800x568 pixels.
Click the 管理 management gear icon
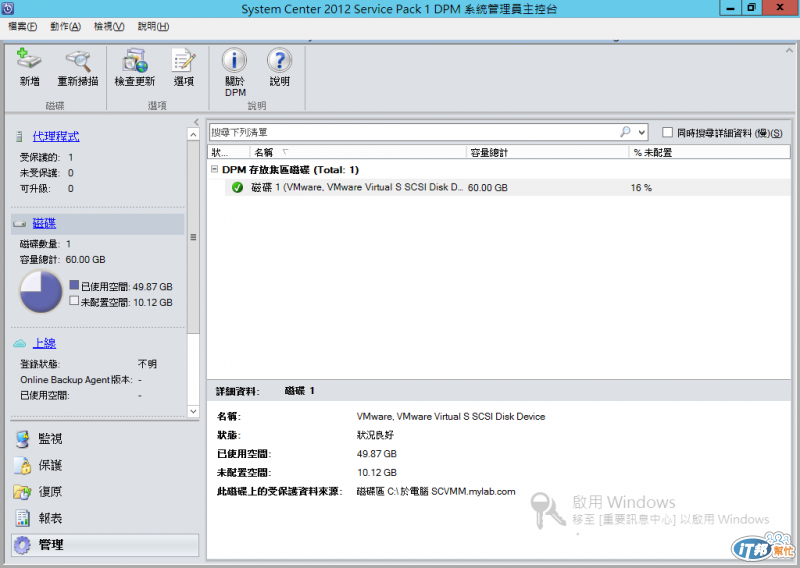click(x=22, y=545)
